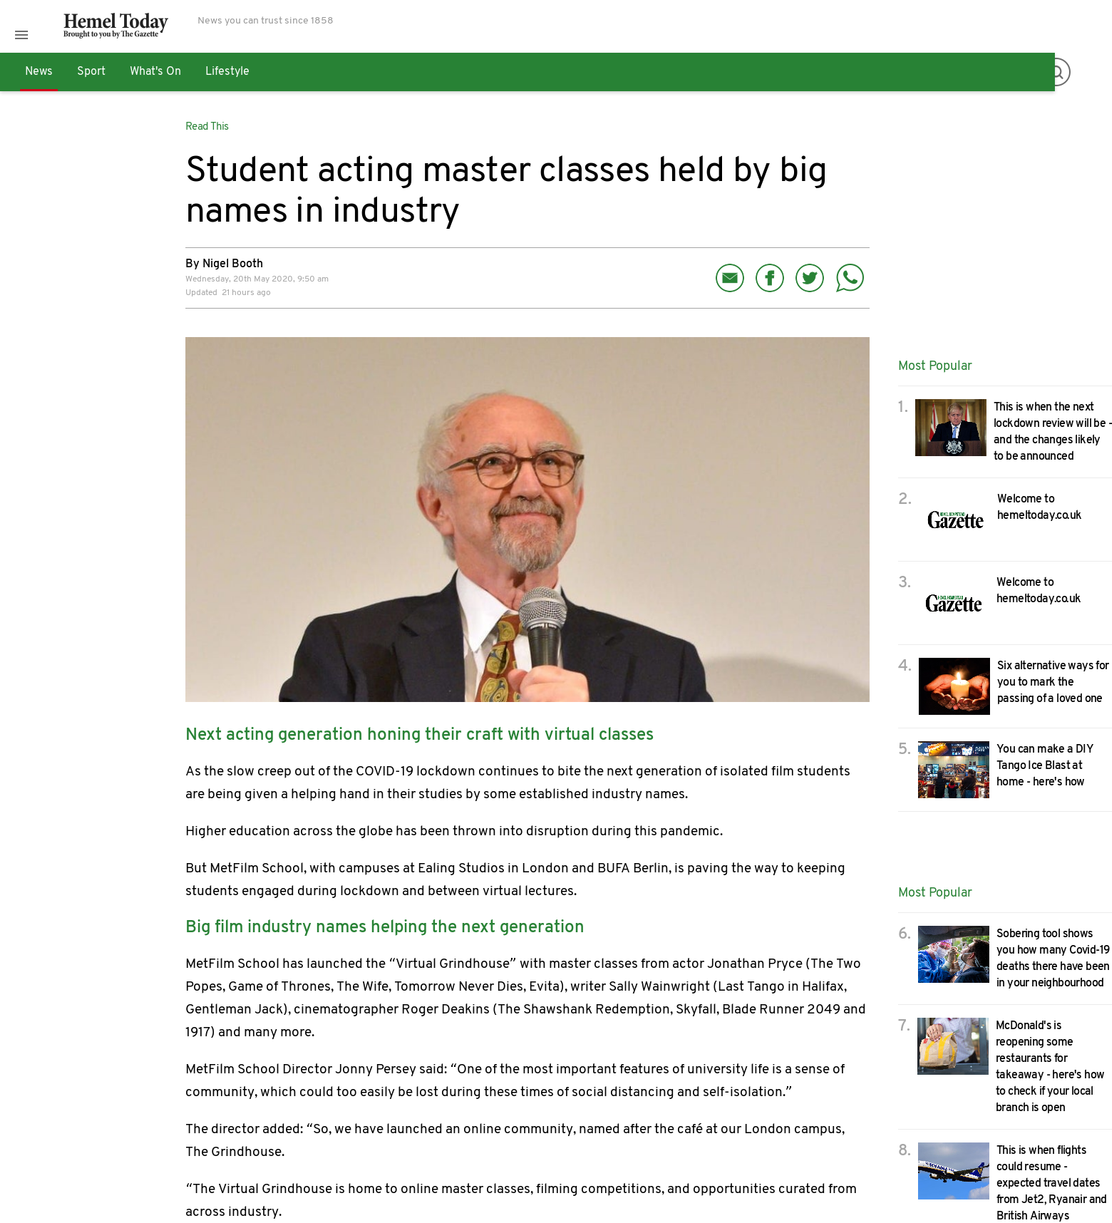
Task: Share article on Twitter icon
Action: (x=810, y=278)
